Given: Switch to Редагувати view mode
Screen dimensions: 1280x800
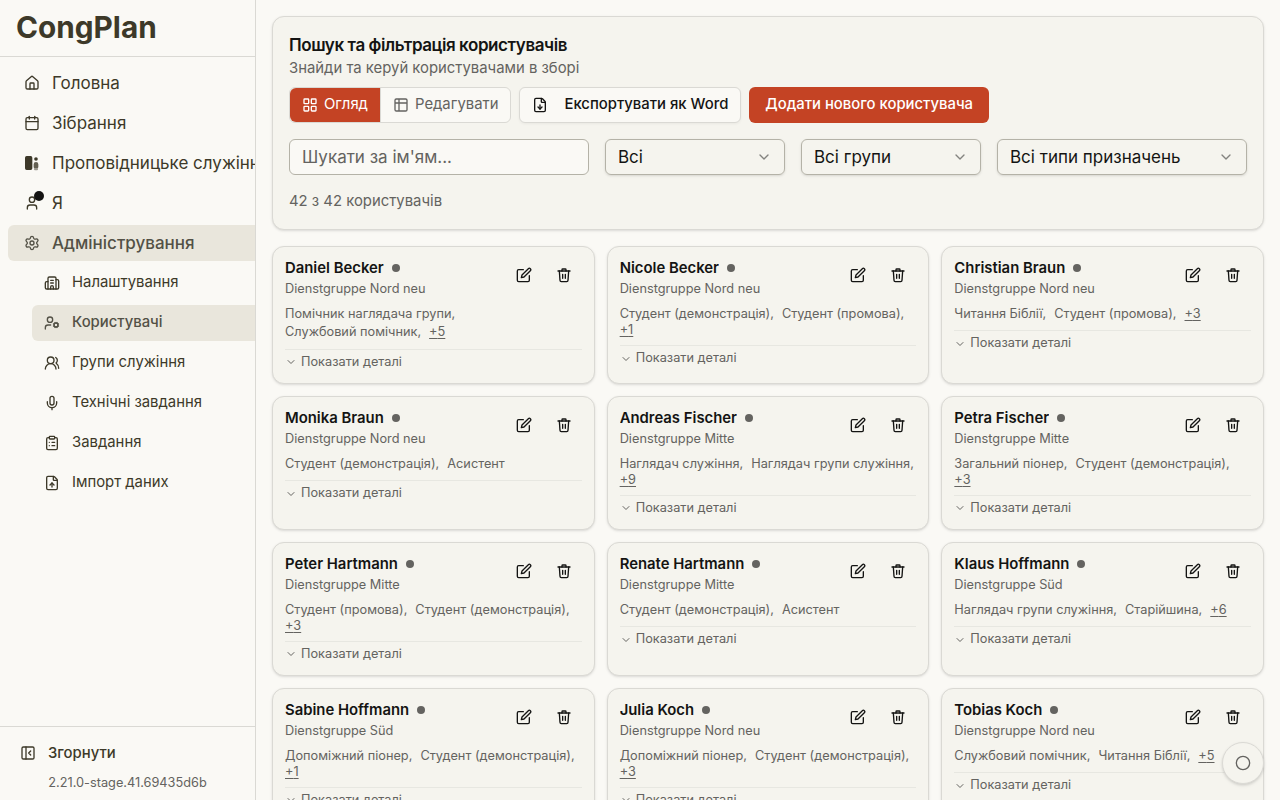Looking at the screenshot, I should click(x=446, y=104).
